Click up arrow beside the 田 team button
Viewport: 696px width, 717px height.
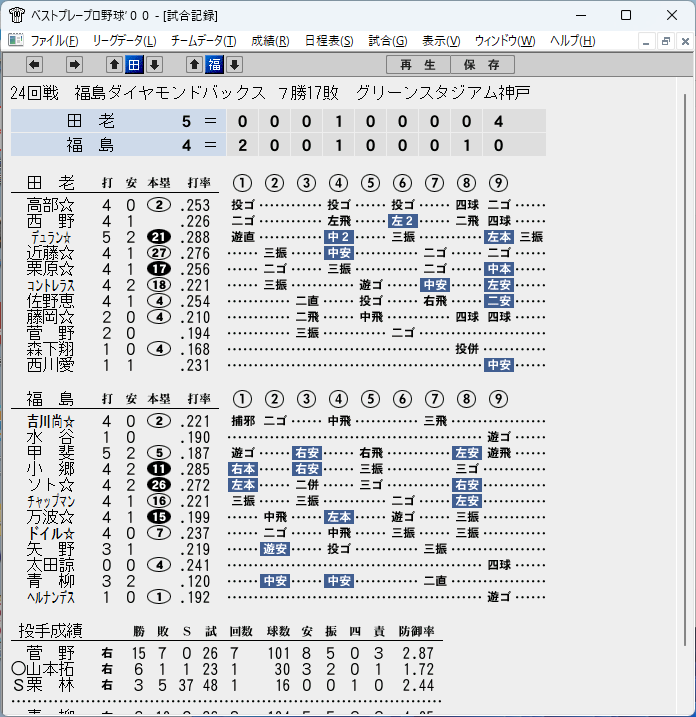(114, 64)
